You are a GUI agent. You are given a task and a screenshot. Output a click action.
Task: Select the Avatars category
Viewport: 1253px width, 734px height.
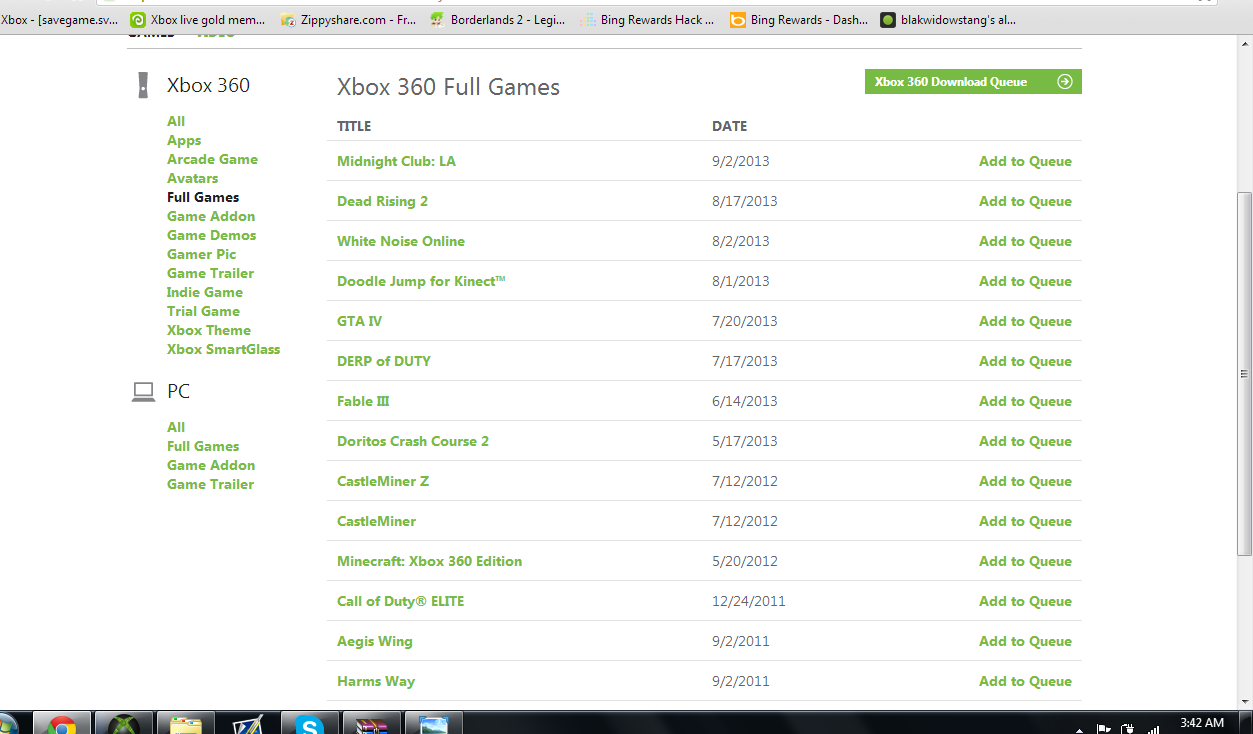(192, 178)
